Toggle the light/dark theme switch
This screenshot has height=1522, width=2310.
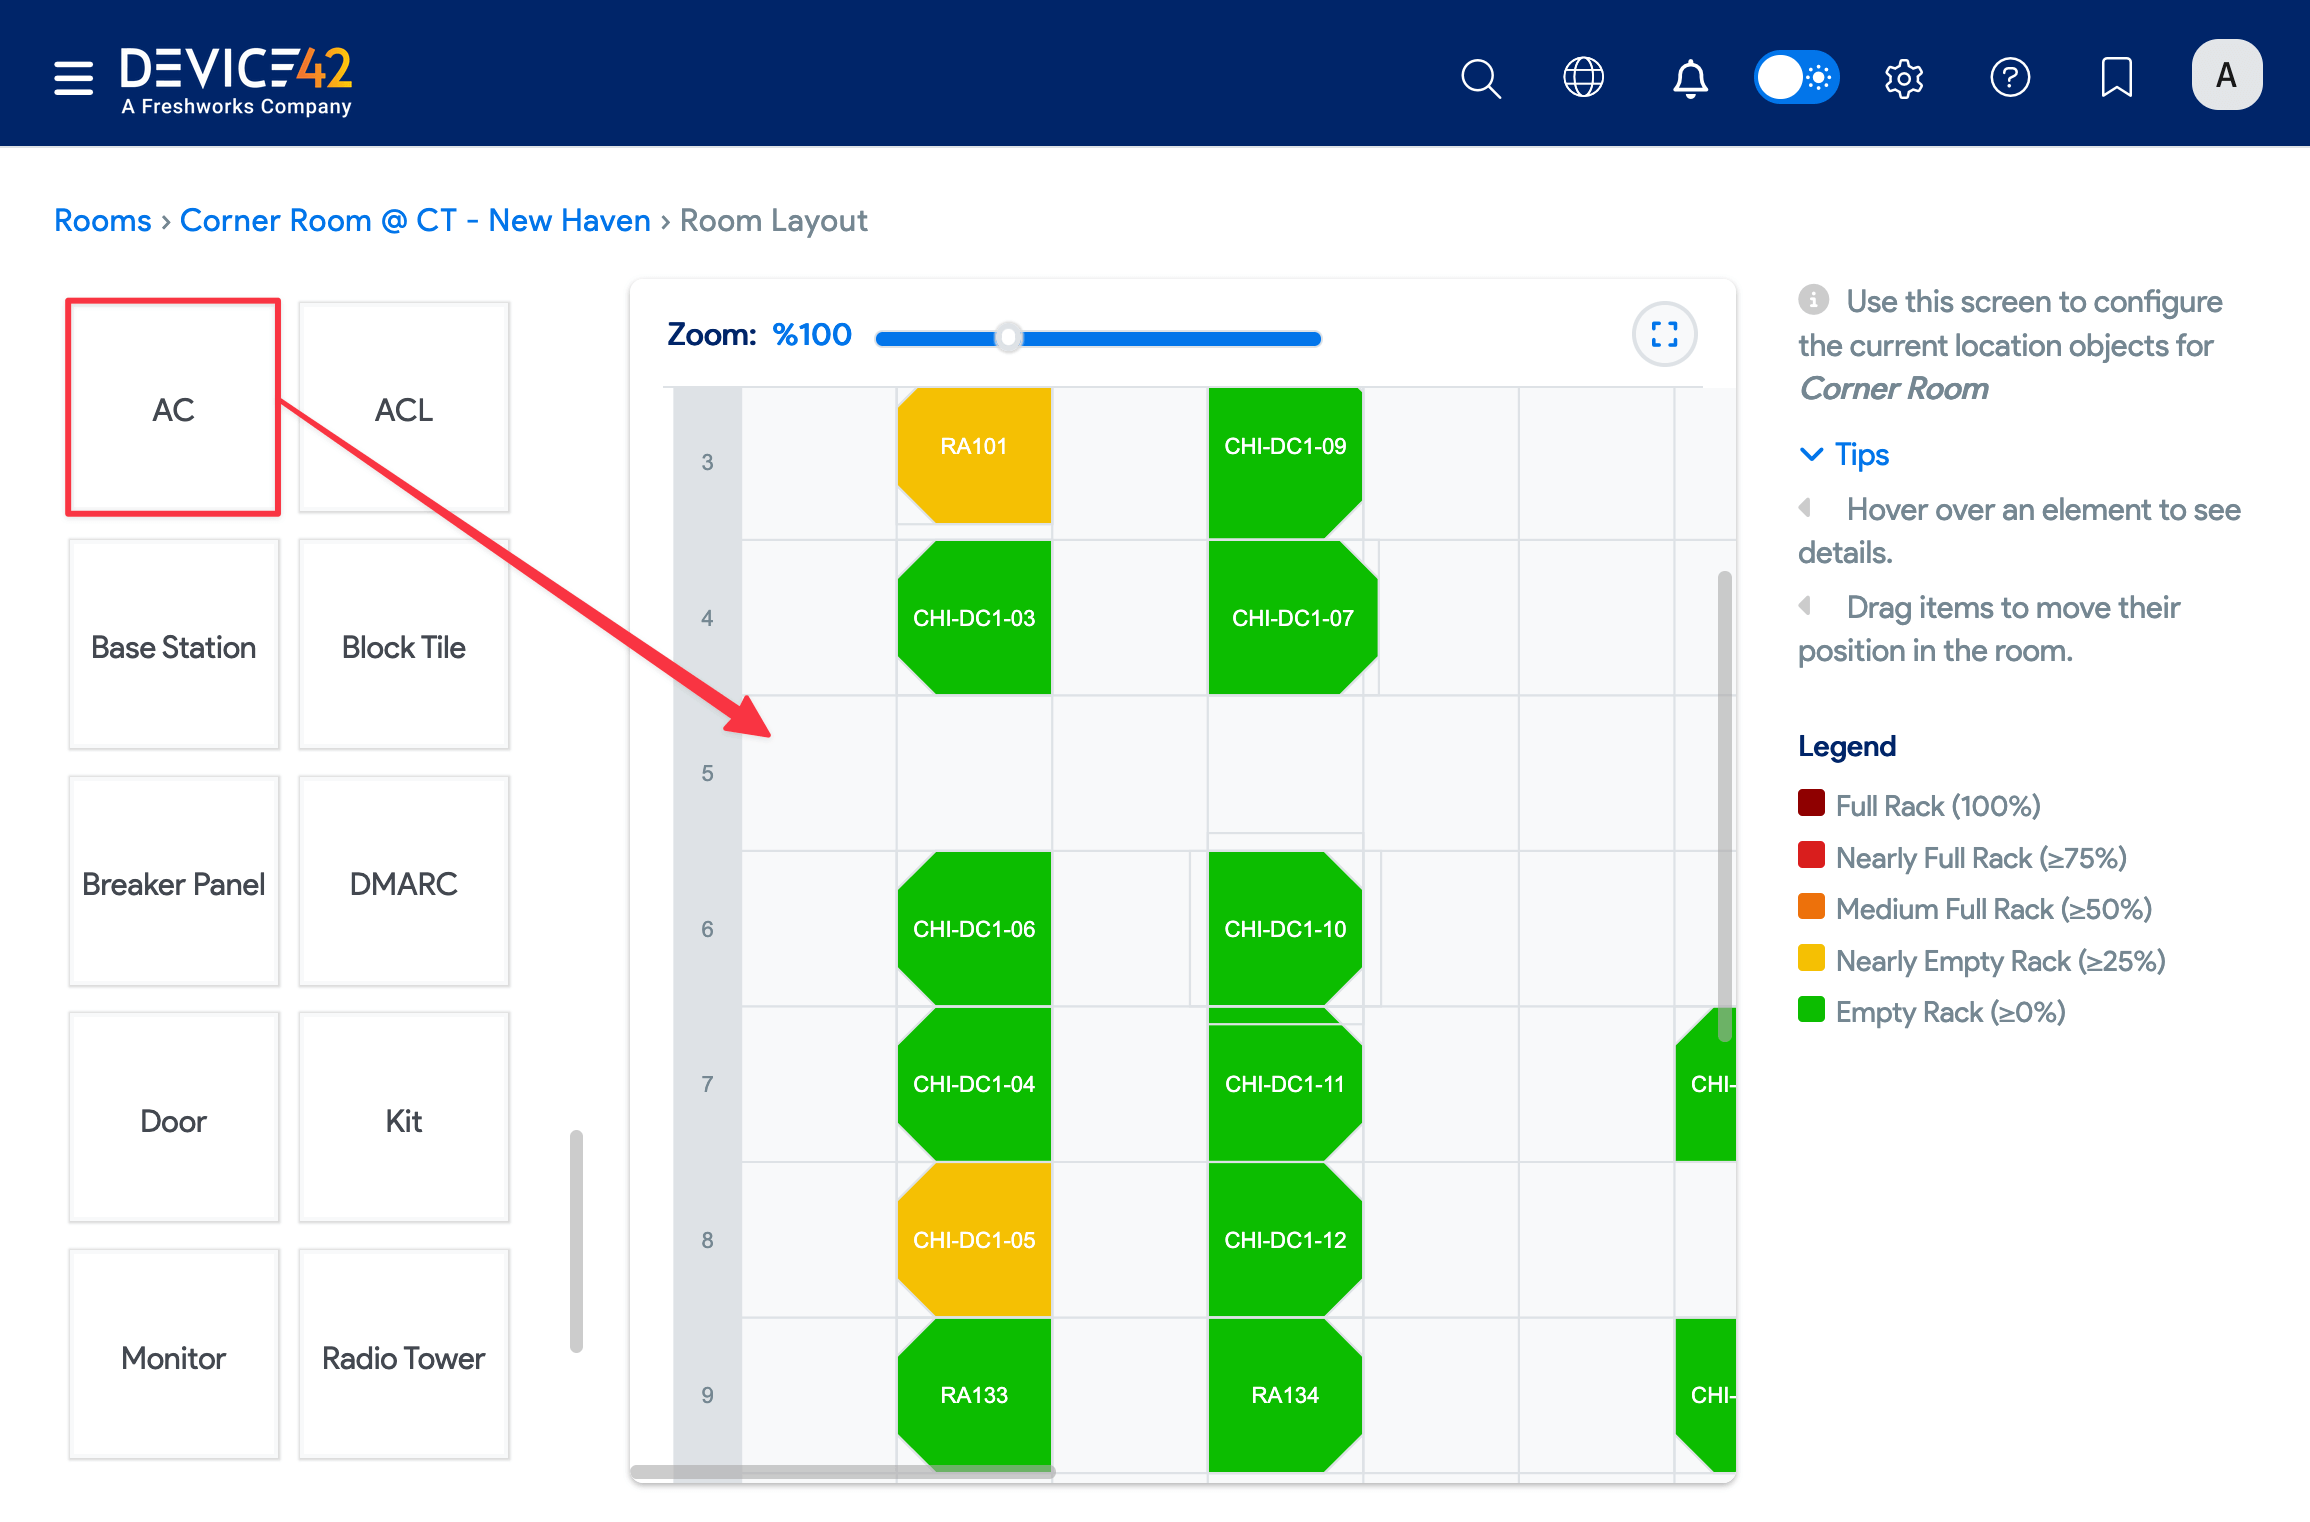click(x=1797, y=77)
